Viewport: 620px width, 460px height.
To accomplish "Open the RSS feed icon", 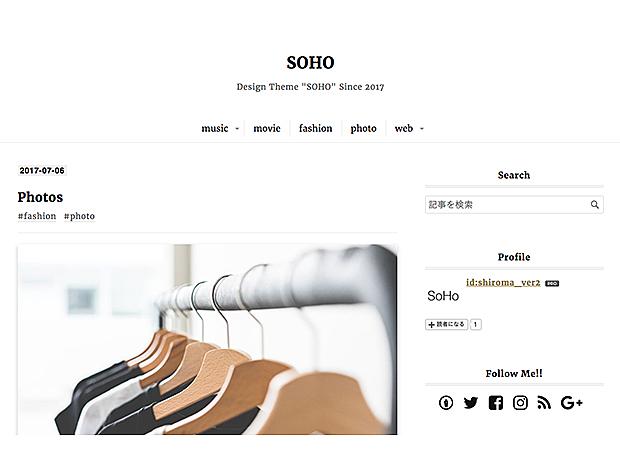I will [544, 403].
